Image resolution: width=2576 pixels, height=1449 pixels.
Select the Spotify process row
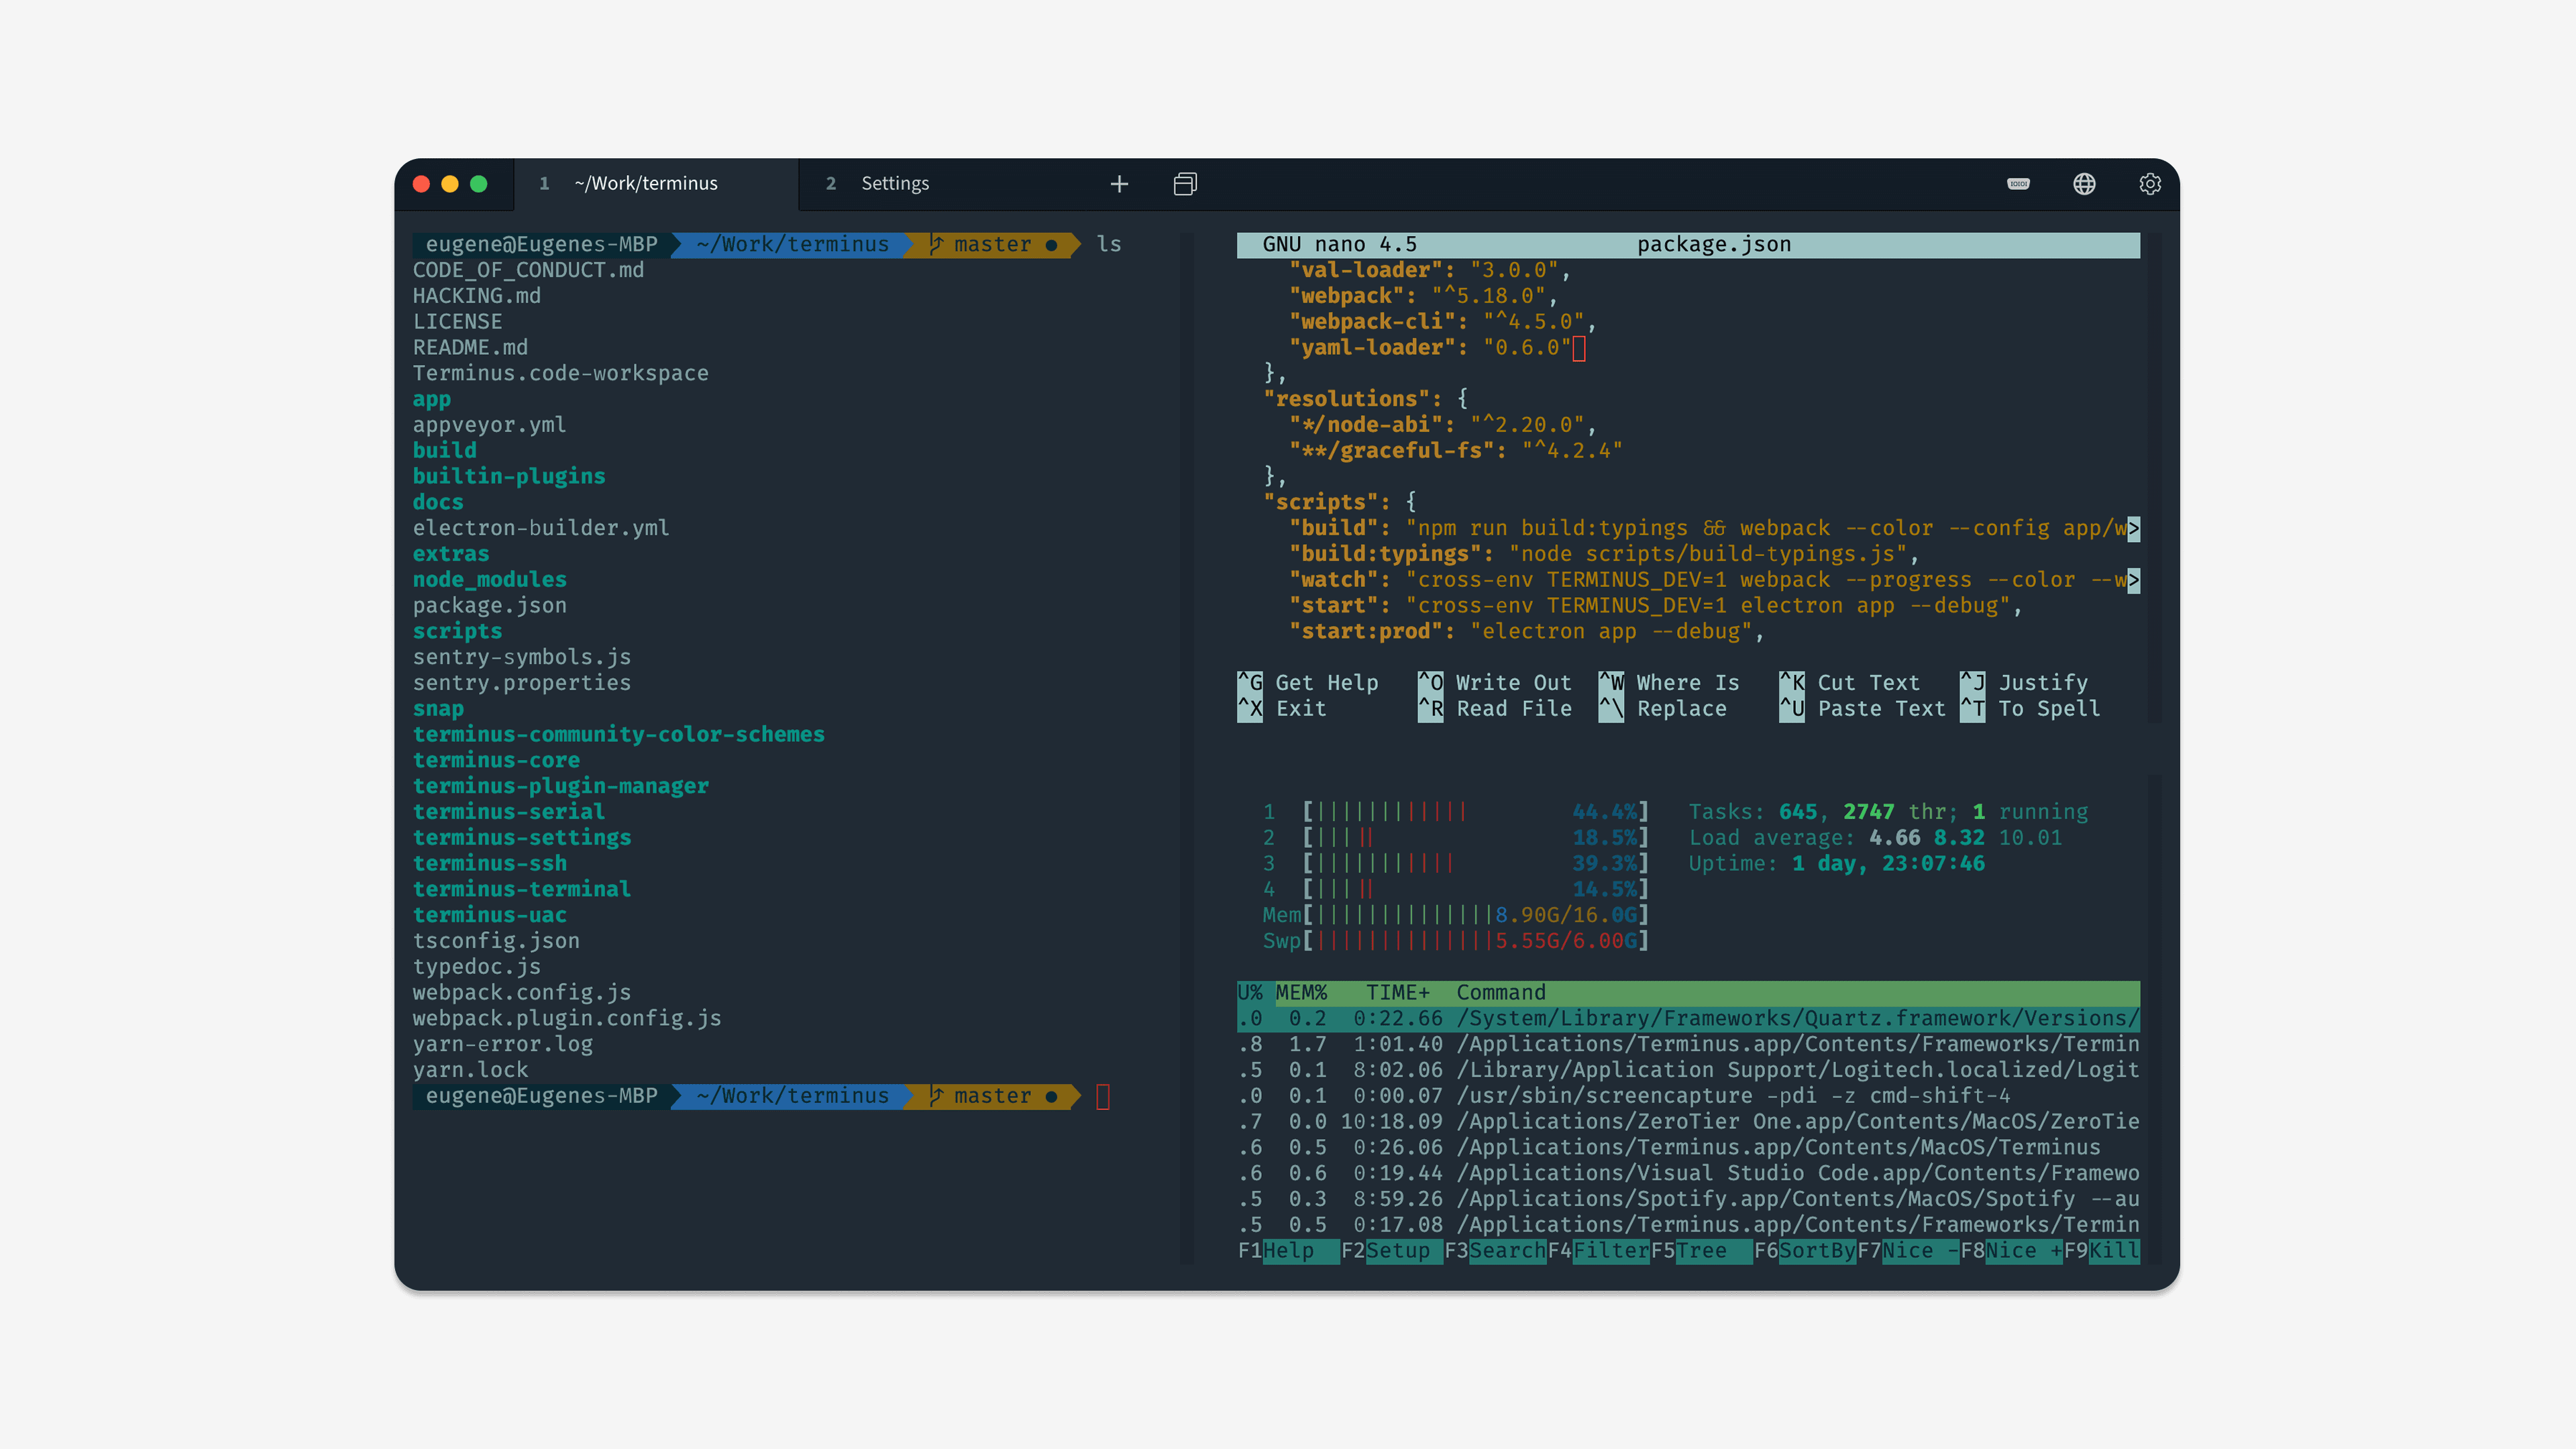coord(1688,1199)
